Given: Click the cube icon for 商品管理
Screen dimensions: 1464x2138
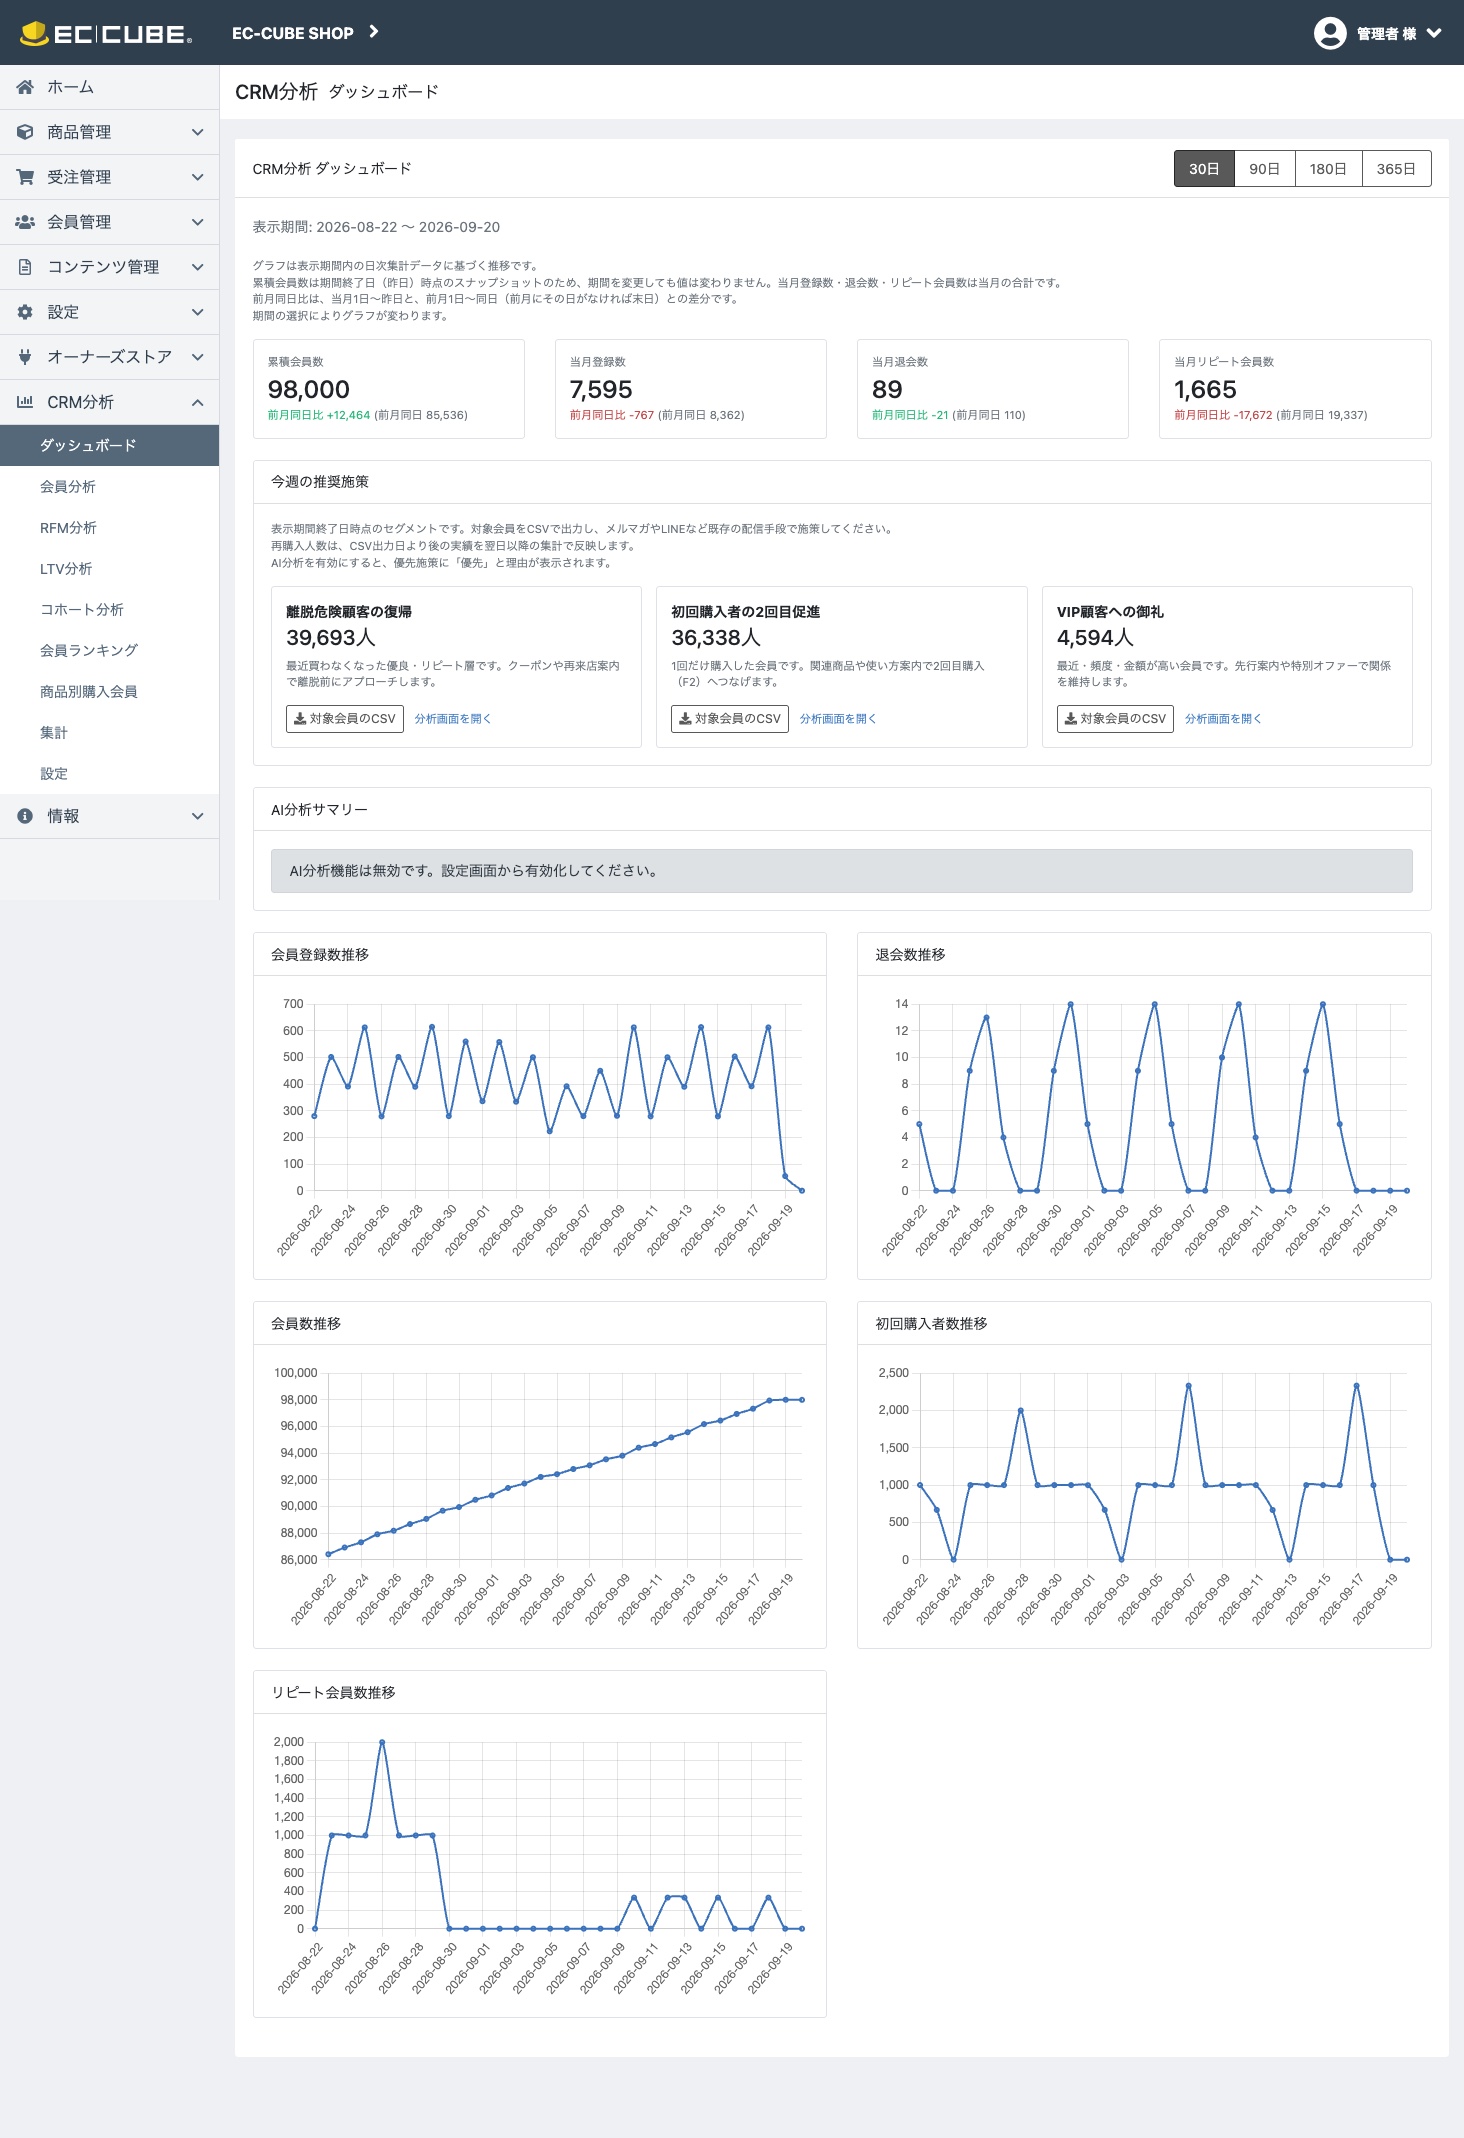Looking at the screenshot, I should (x=25, y=132).
